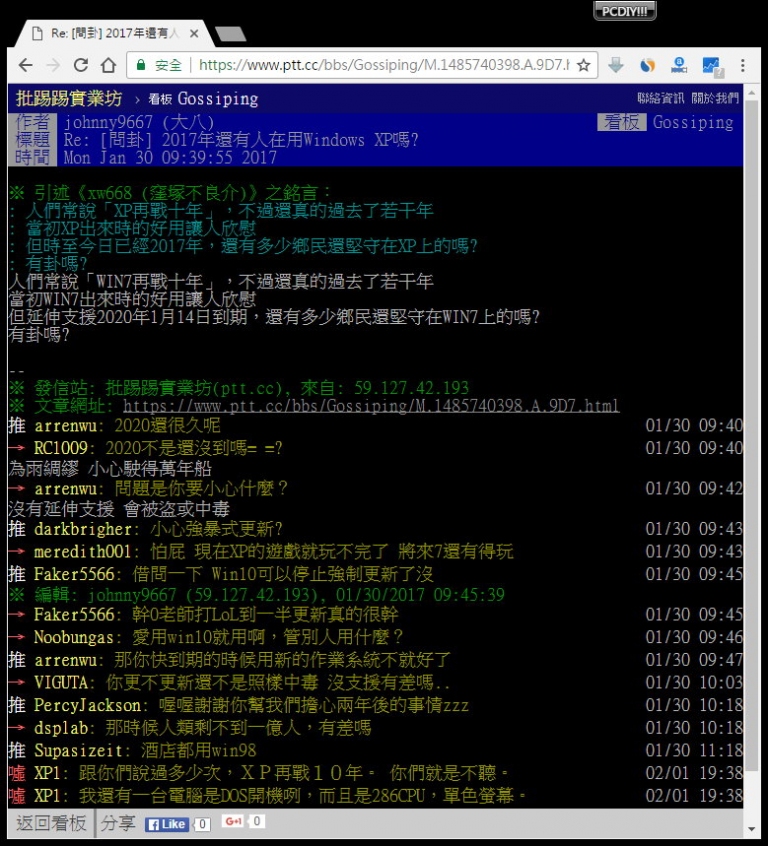Click the G+1 count 0

[x=257, y=821]
